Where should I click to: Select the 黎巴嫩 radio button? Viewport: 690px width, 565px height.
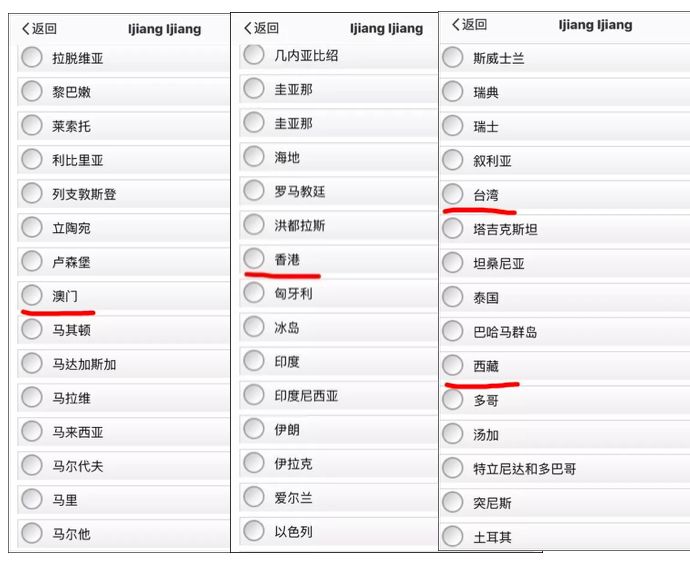32,92
